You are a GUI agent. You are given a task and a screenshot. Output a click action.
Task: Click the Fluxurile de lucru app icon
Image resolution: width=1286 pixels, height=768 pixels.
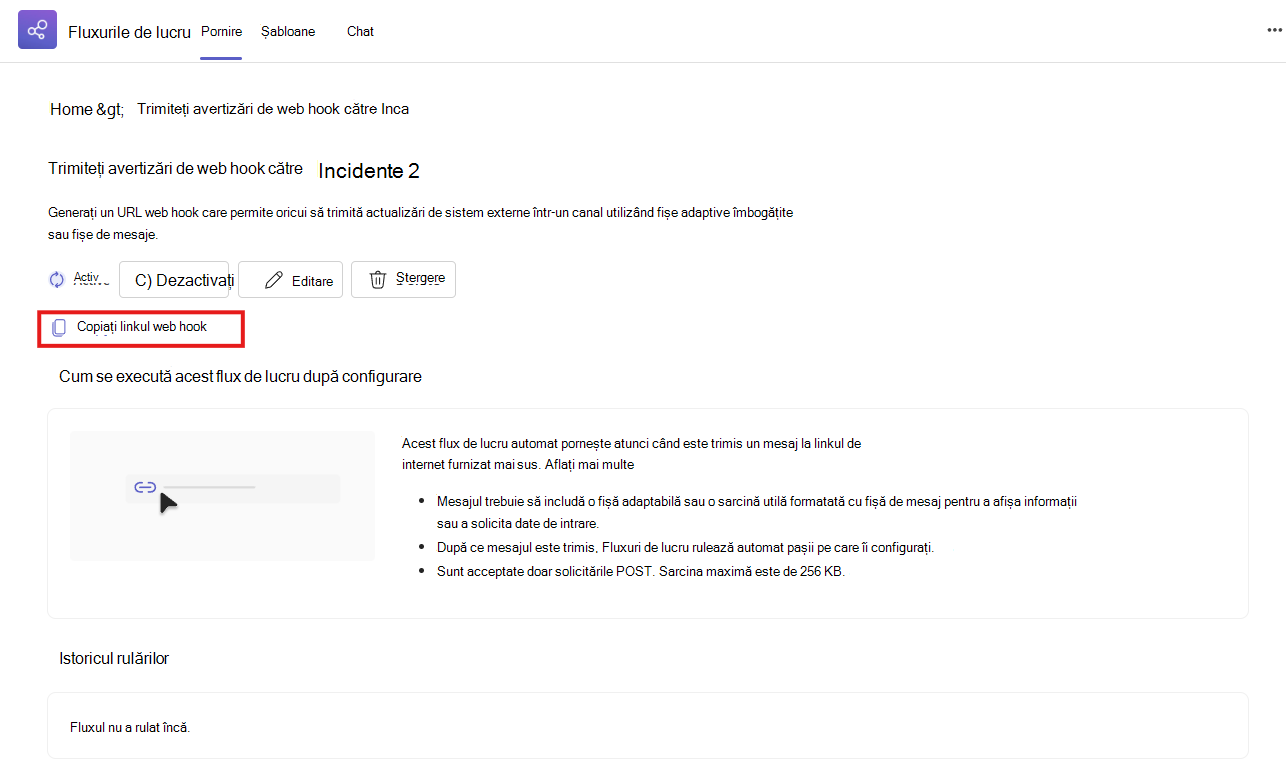pos(37,30)
